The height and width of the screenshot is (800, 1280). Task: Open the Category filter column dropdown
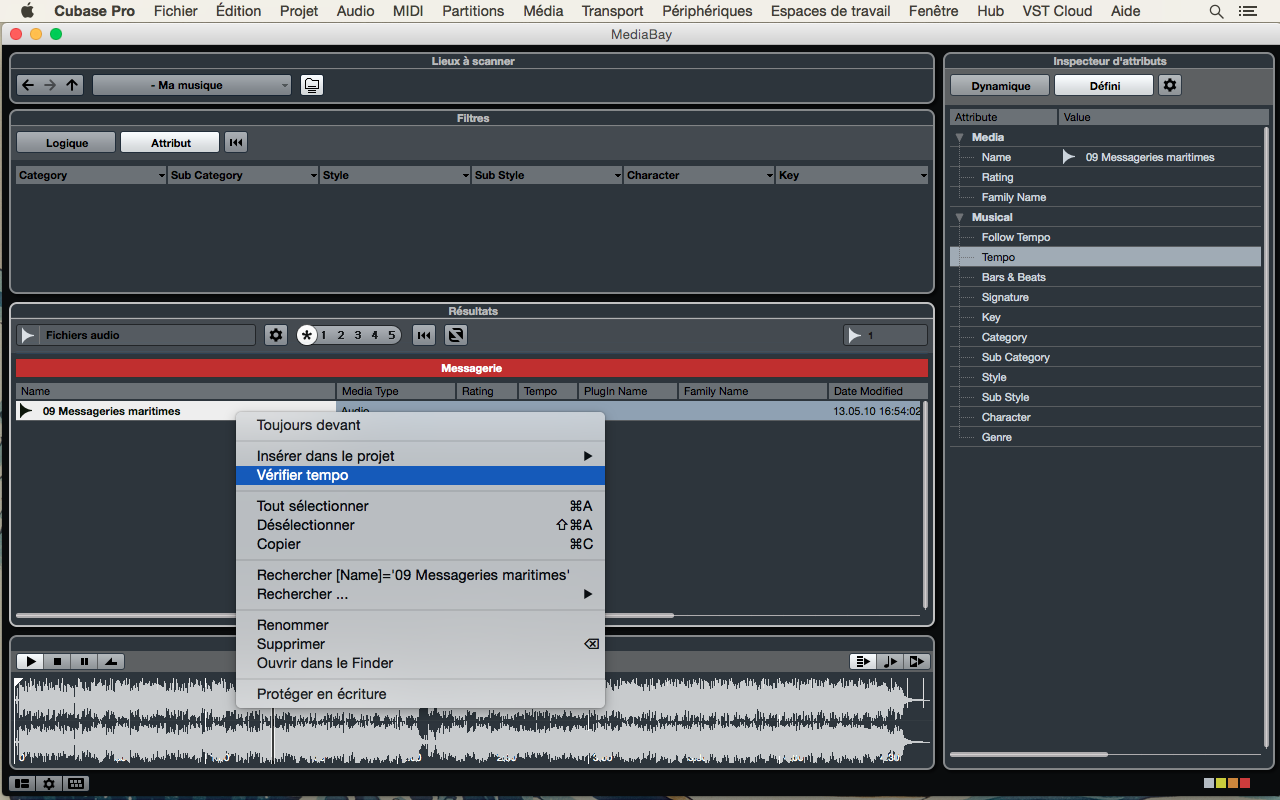coord(91,175)
